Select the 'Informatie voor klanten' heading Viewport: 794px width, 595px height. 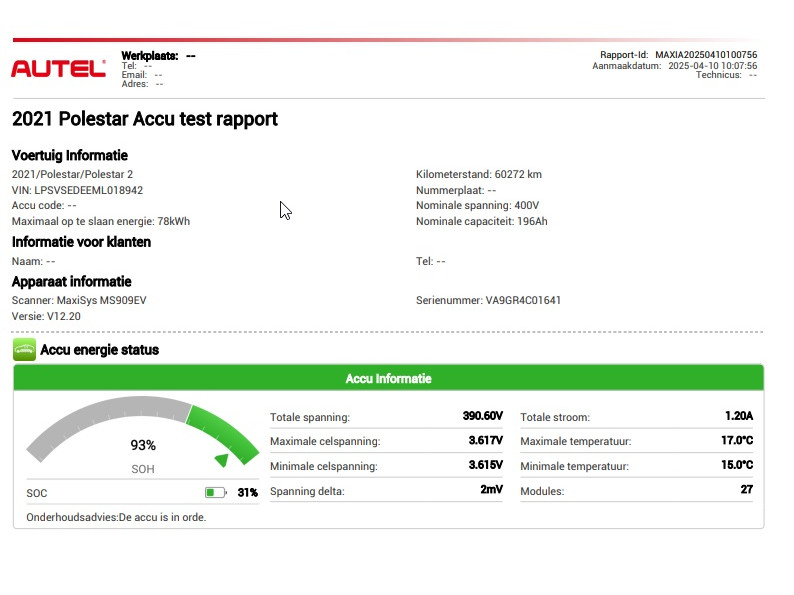[x=82, y=242]
